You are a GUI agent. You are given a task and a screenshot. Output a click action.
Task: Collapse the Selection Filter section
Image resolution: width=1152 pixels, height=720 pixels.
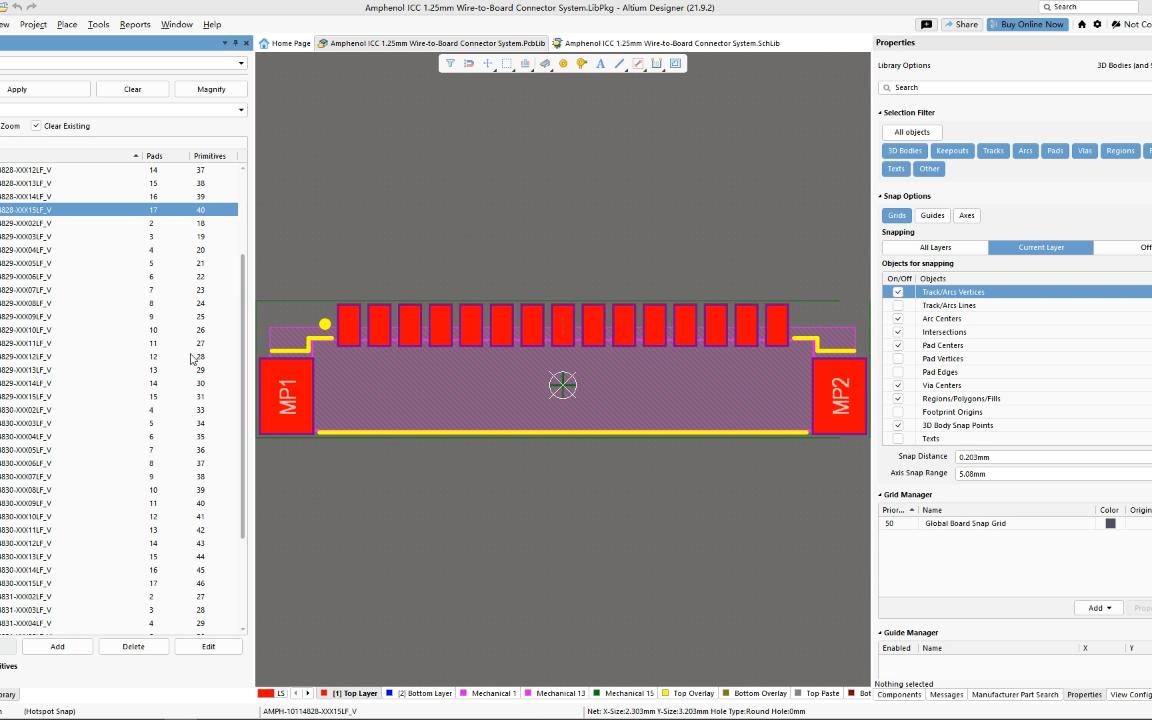pos(880,113)
